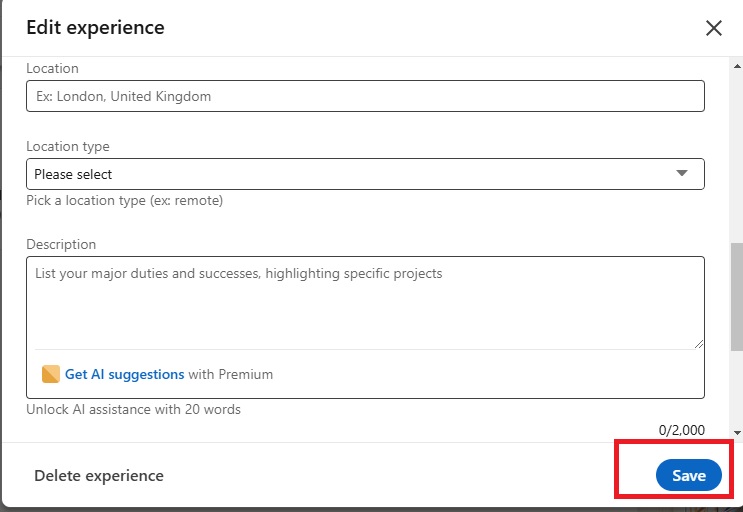Click the Description label
Screen dimensions: 743x512
pos(61,244)
